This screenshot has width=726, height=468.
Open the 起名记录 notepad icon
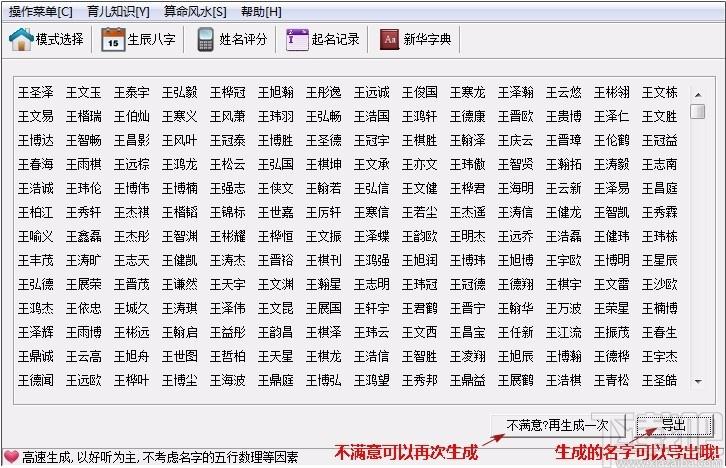tap(297, 39)
